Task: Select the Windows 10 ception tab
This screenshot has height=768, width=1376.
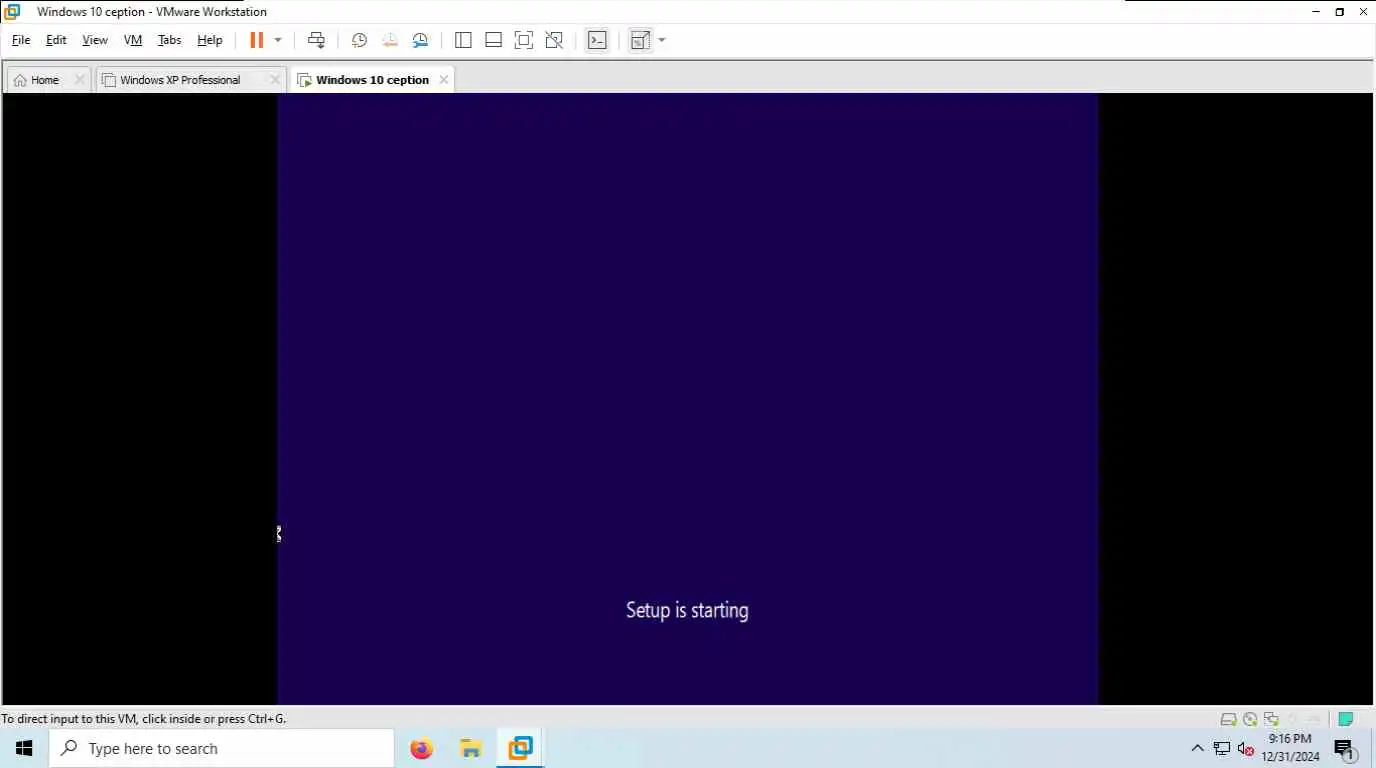Action: pos(372,80)
